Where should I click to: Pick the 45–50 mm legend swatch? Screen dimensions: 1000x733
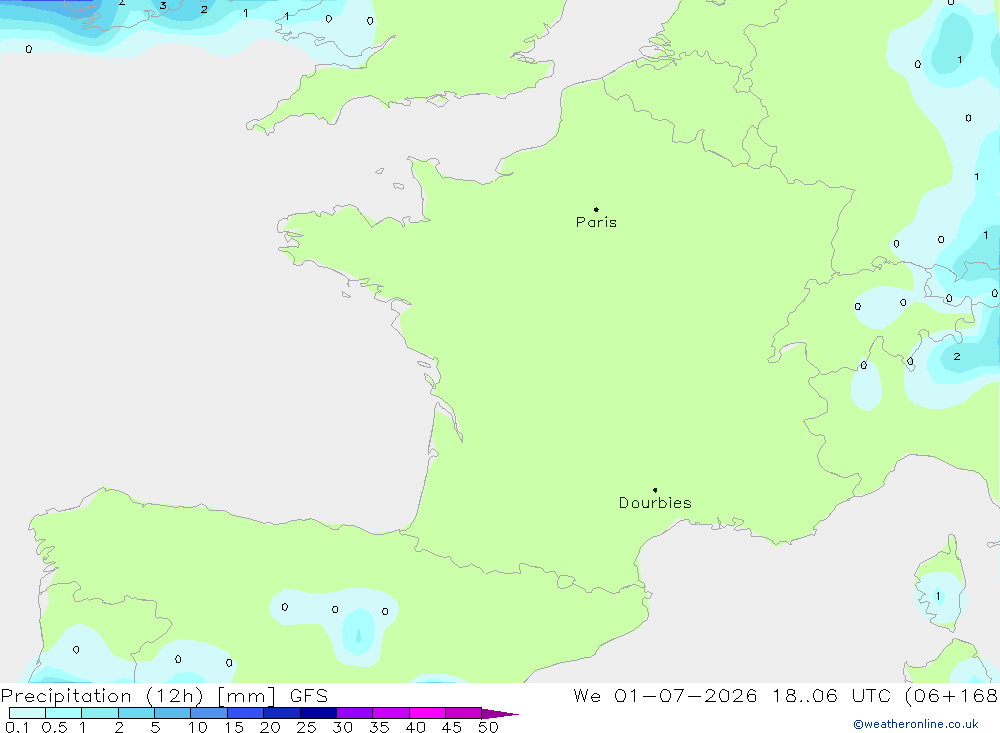(x=464, y=713)
